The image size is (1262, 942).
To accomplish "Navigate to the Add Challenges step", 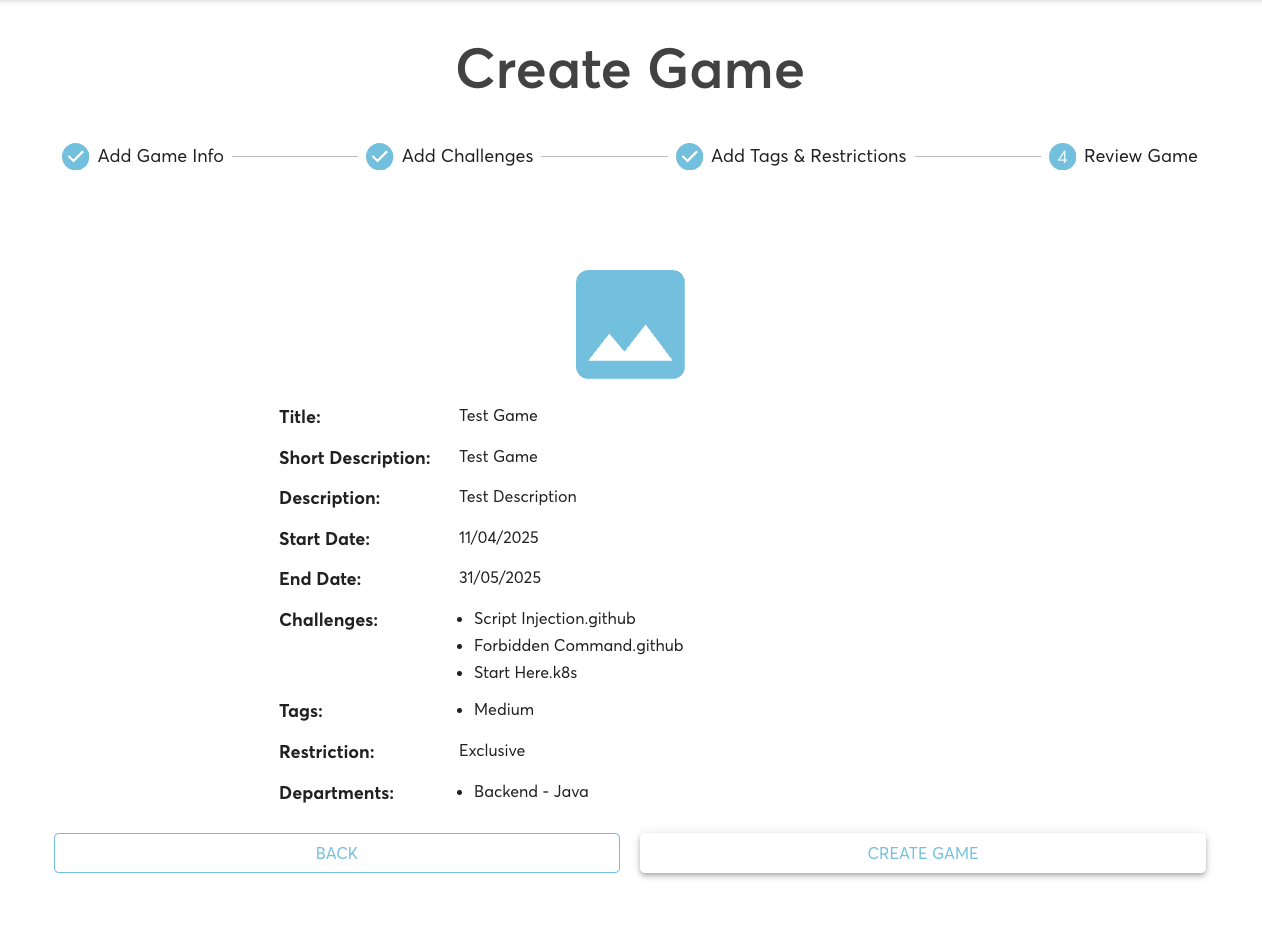I will click(467, 156).
